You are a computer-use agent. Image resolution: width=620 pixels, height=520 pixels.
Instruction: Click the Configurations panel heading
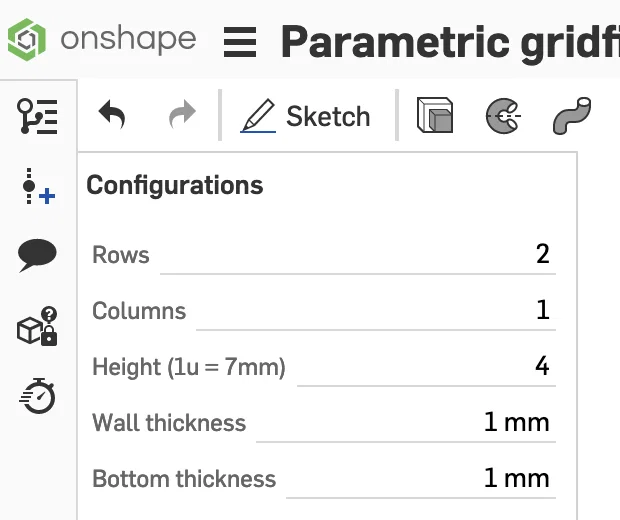click(175, 185)
